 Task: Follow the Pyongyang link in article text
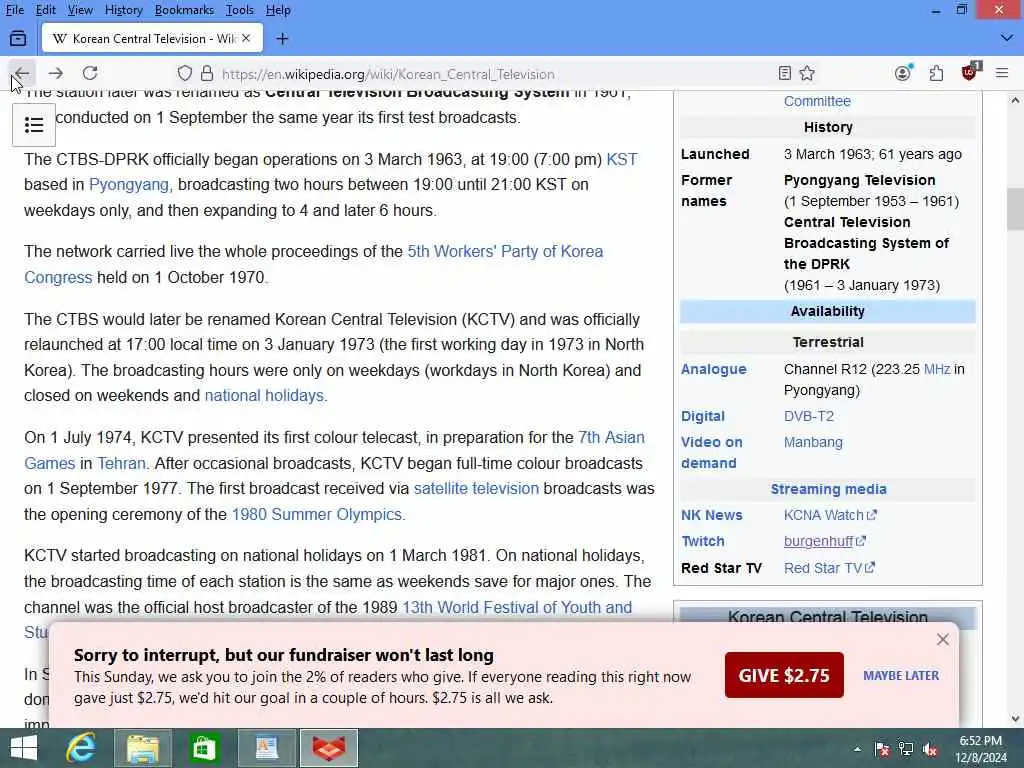click(x=129, y=185)
